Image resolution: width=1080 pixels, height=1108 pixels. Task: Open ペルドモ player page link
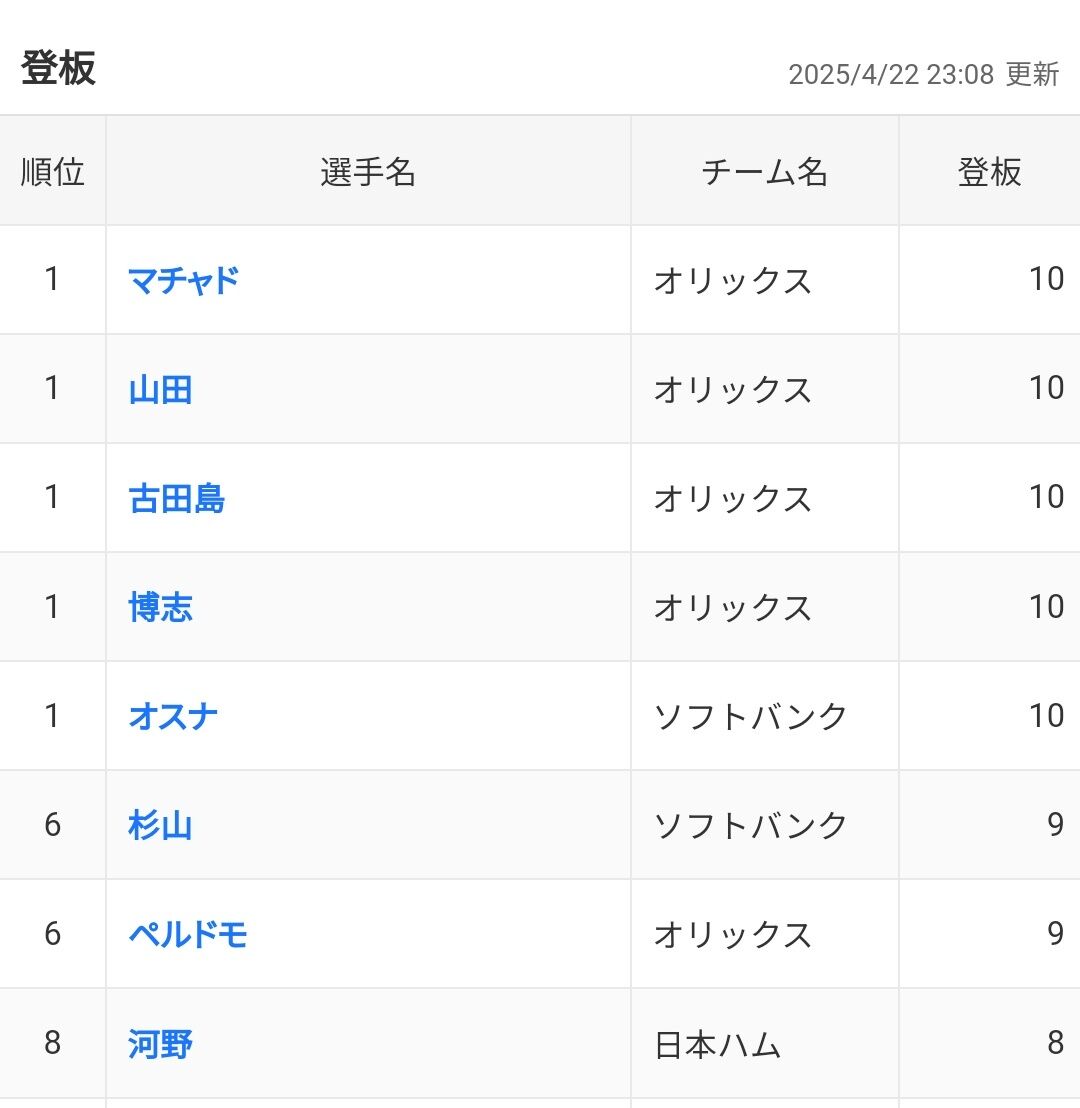click(188, 934)
